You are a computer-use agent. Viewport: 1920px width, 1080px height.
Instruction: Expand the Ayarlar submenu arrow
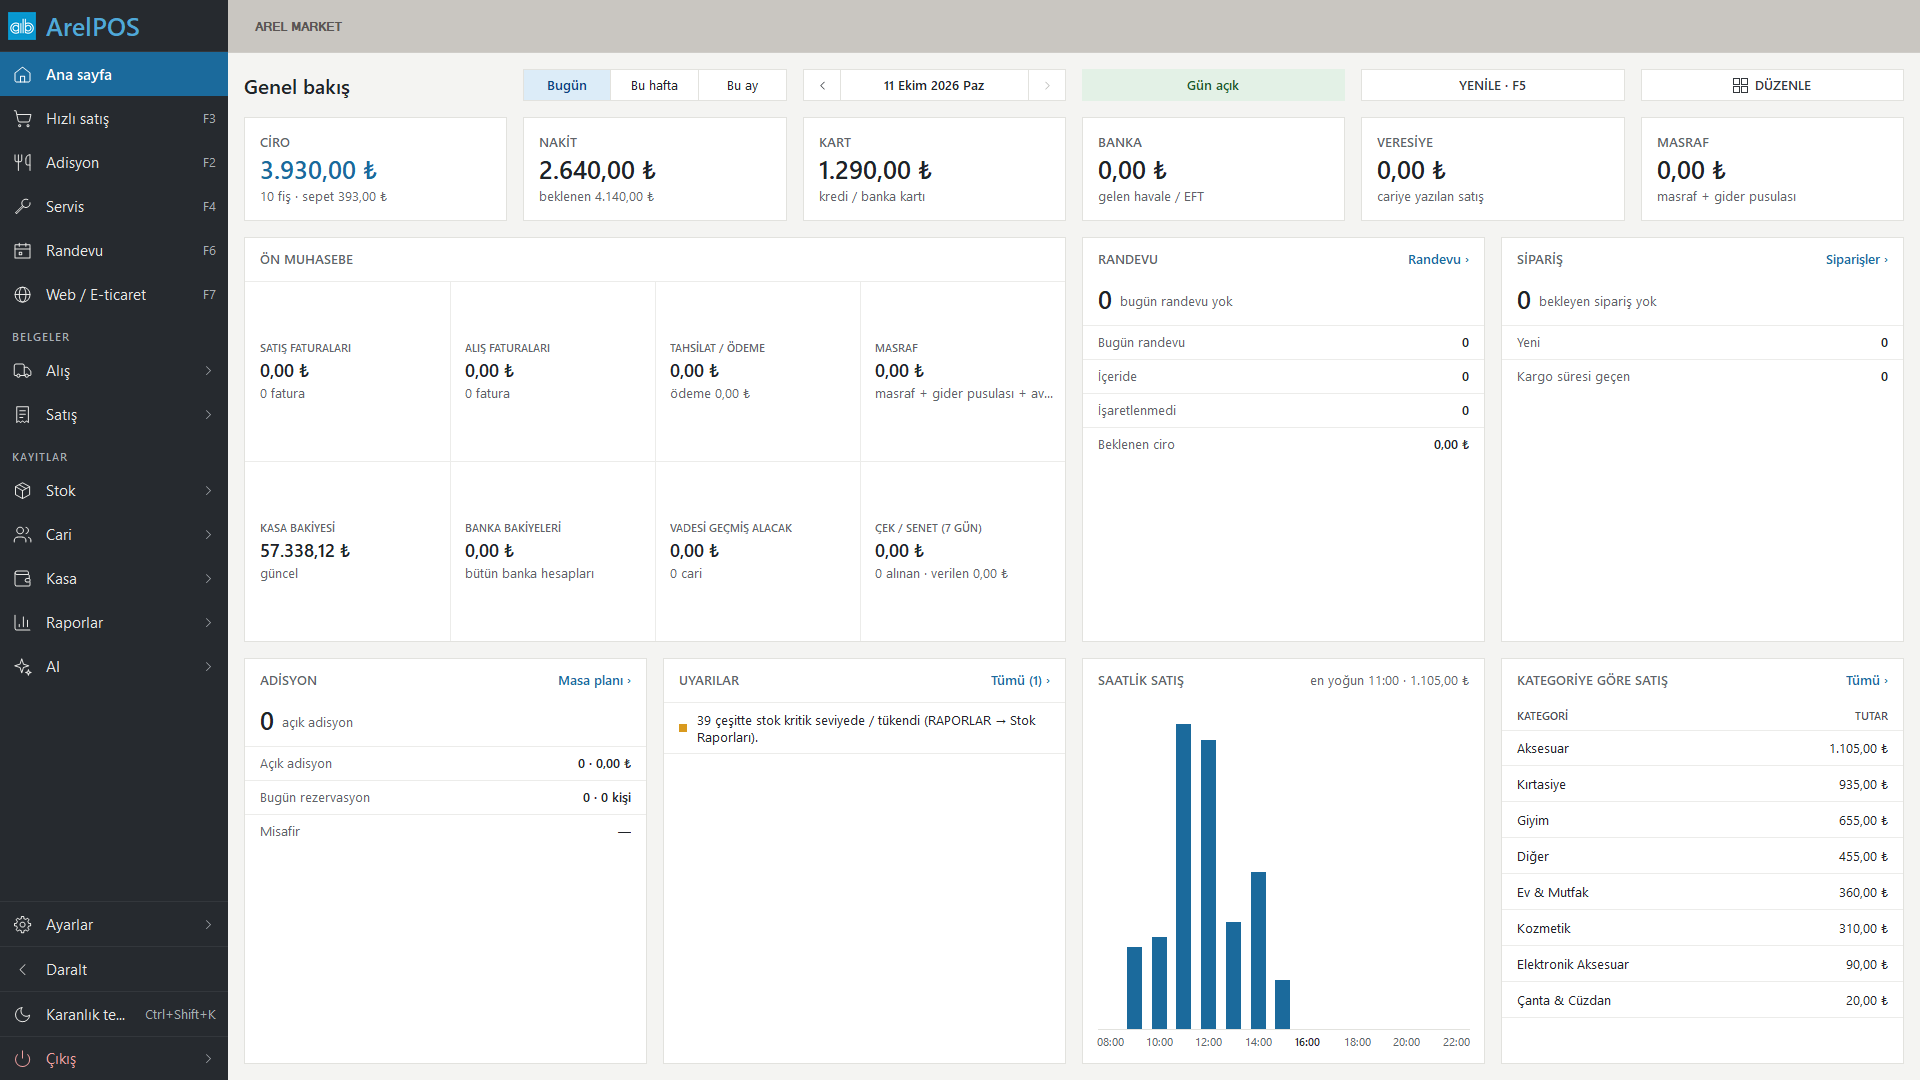coord(208,925)
